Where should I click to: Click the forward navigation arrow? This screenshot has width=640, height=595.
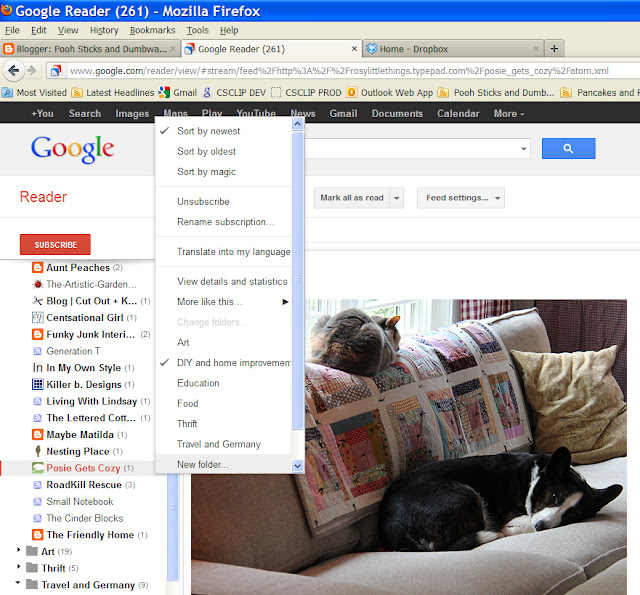32,71
